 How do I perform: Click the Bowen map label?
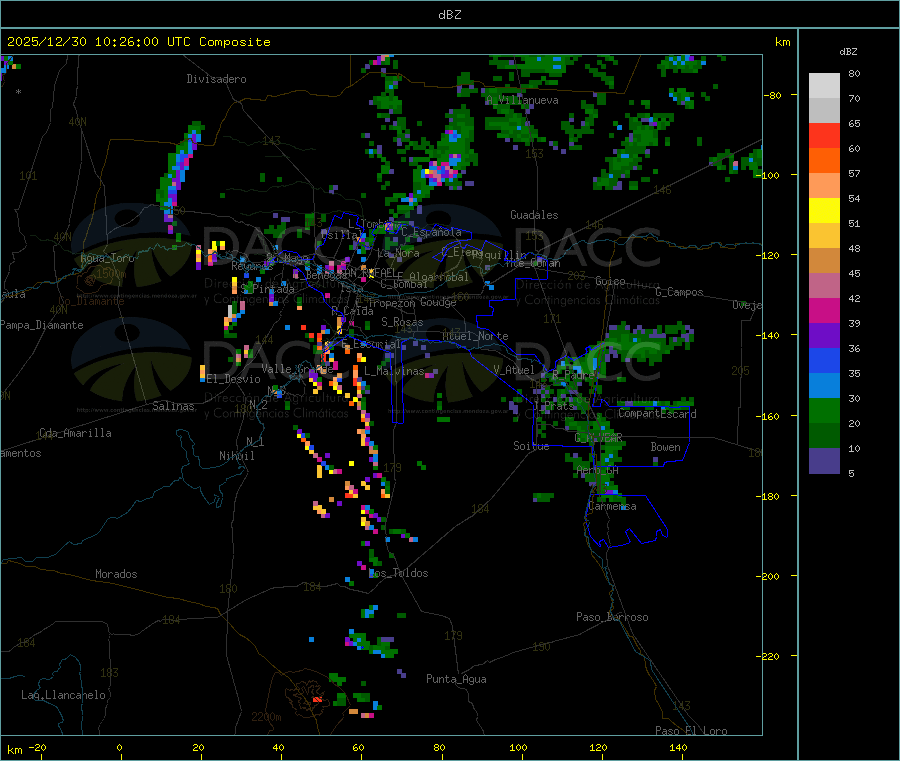point(666,447)
